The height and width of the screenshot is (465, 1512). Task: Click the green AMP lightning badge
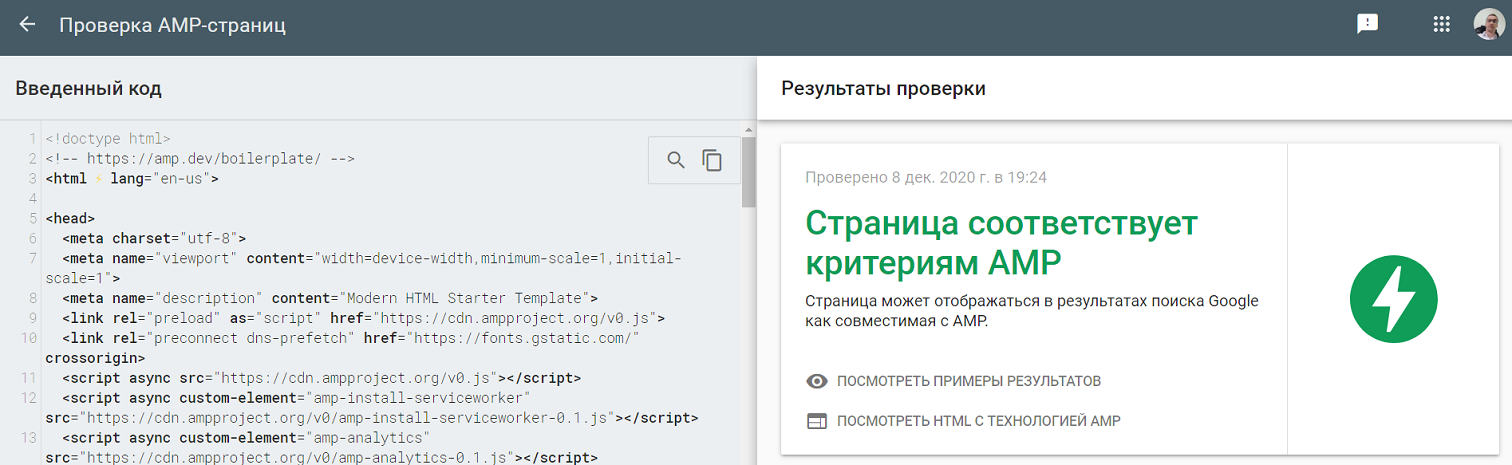[1393, 299]
